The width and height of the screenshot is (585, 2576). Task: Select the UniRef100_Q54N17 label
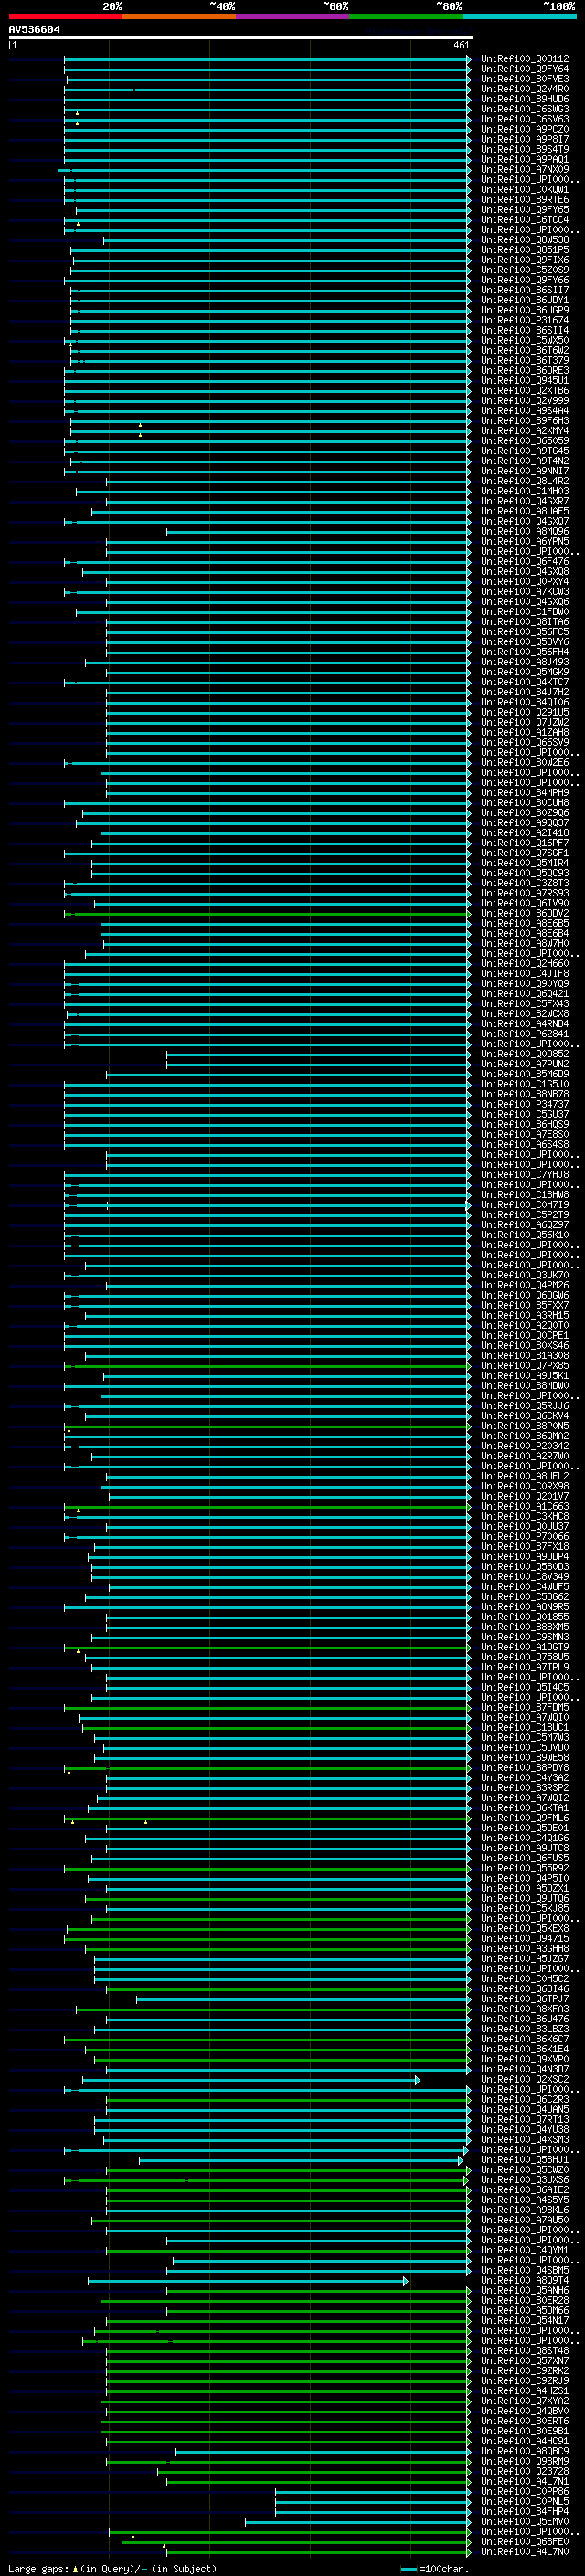pyautogui.click(x=525, y=2320)
